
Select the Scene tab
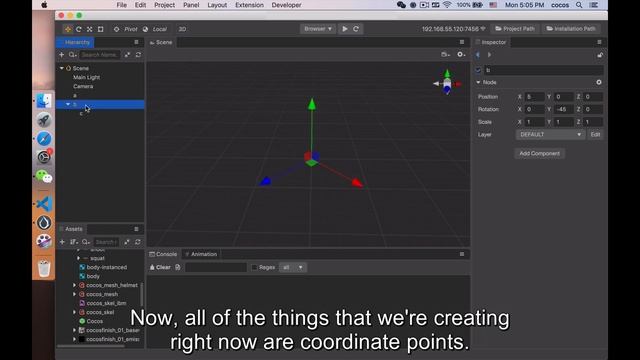coord(161,42)
